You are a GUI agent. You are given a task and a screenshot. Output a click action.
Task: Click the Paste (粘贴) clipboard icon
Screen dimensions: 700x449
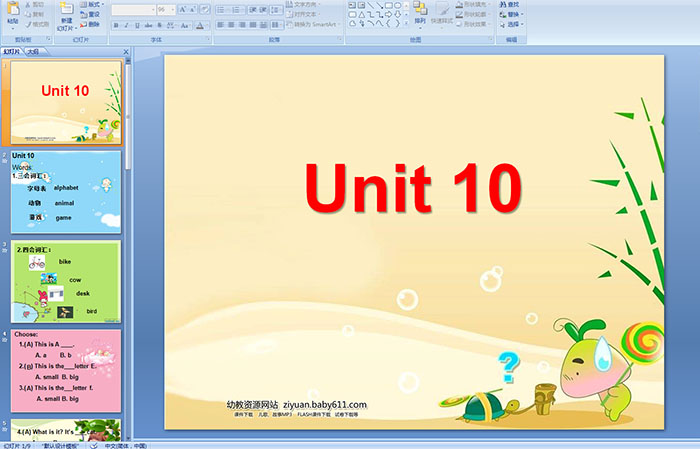tap(13, 9)
